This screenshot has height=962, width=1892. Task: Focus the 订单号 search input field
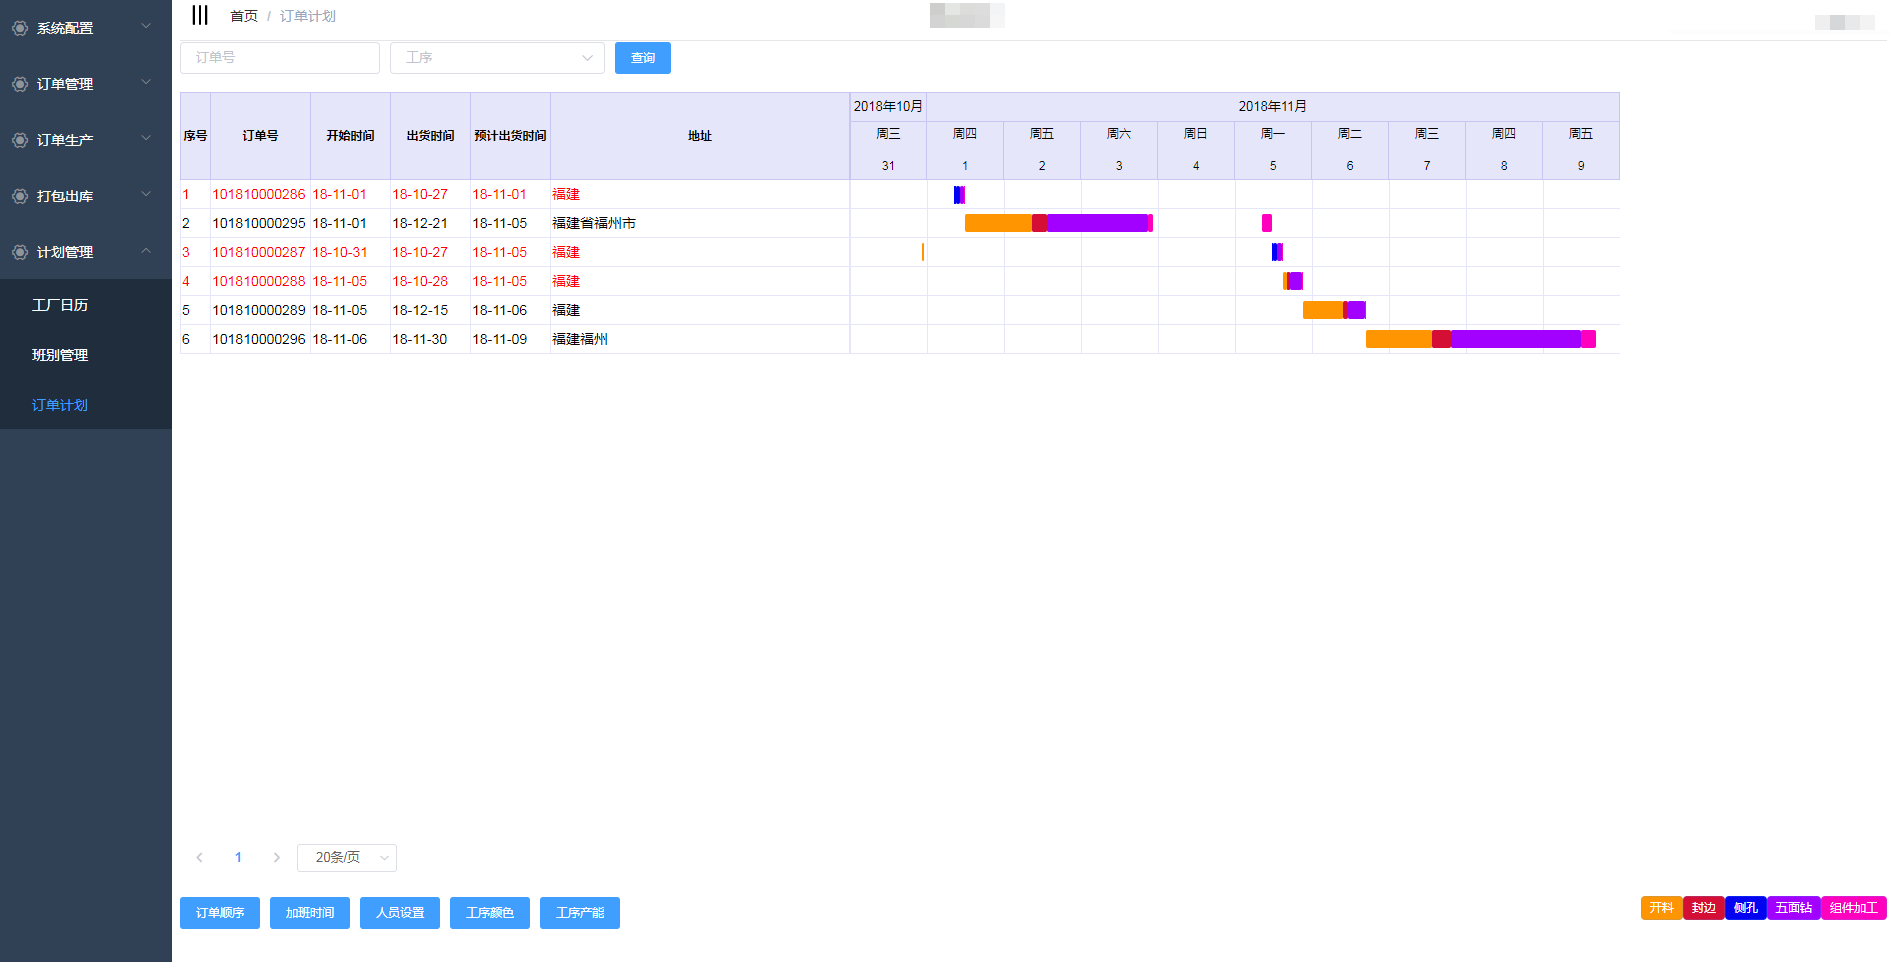[280, 58]
